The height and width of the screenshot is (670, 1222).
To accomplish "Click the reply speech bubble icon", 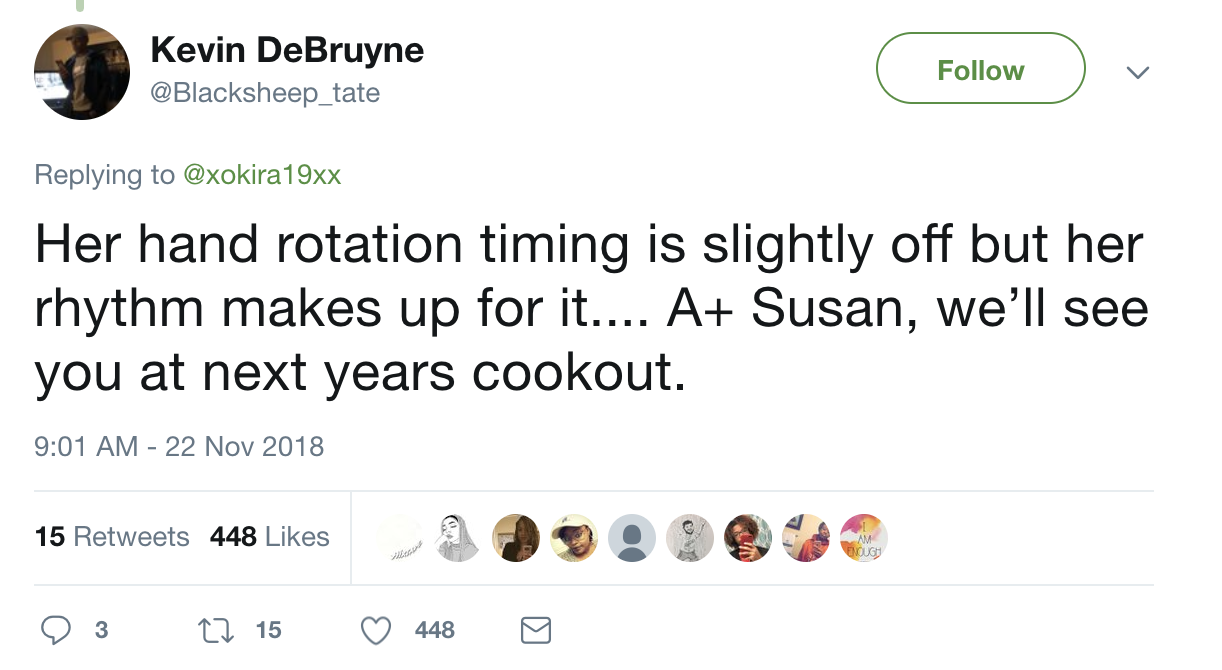I will [56, 630].
